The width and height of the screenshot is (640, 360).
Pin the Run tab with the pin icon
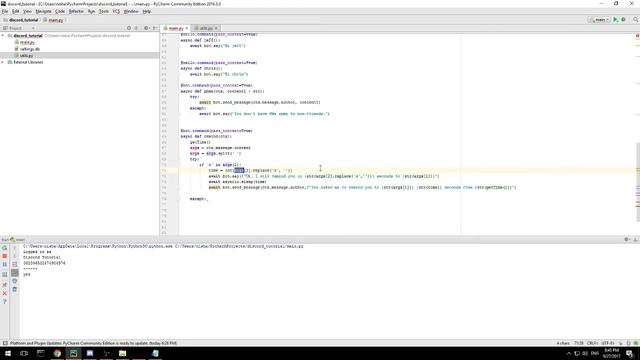(x=4, y=284)
